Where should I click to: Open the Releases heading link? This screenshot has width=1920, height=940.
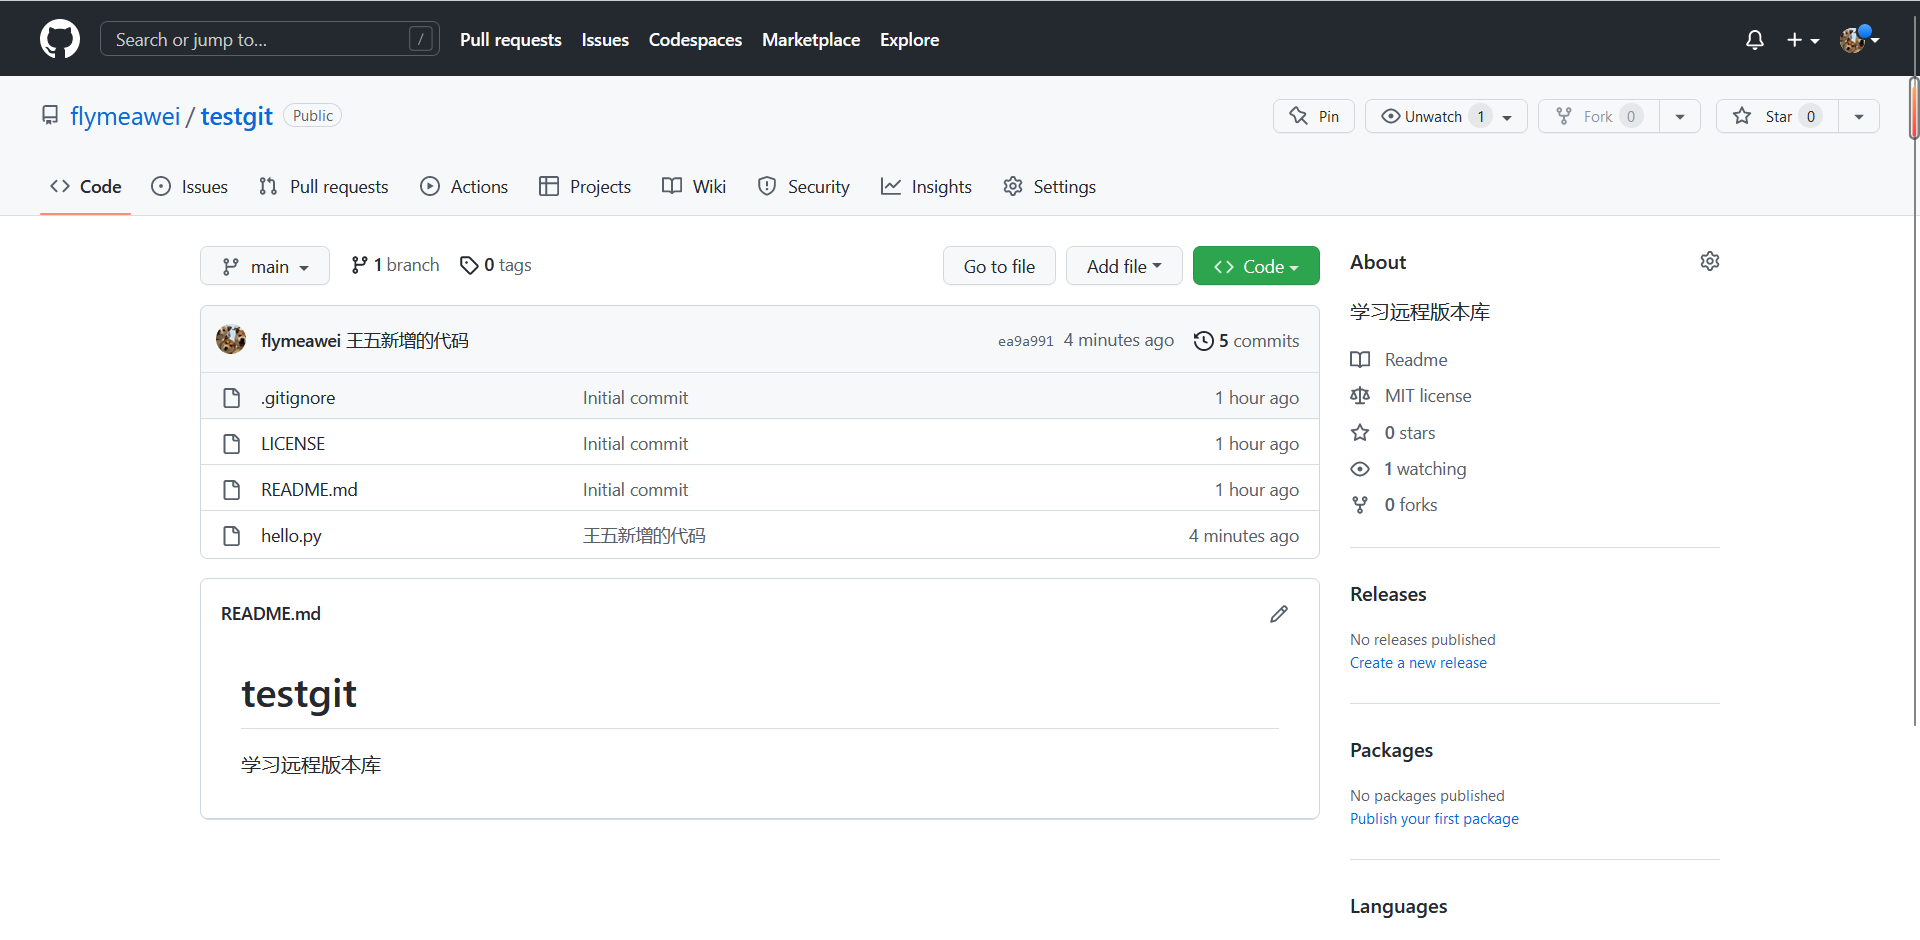(x=1388, y=594)
